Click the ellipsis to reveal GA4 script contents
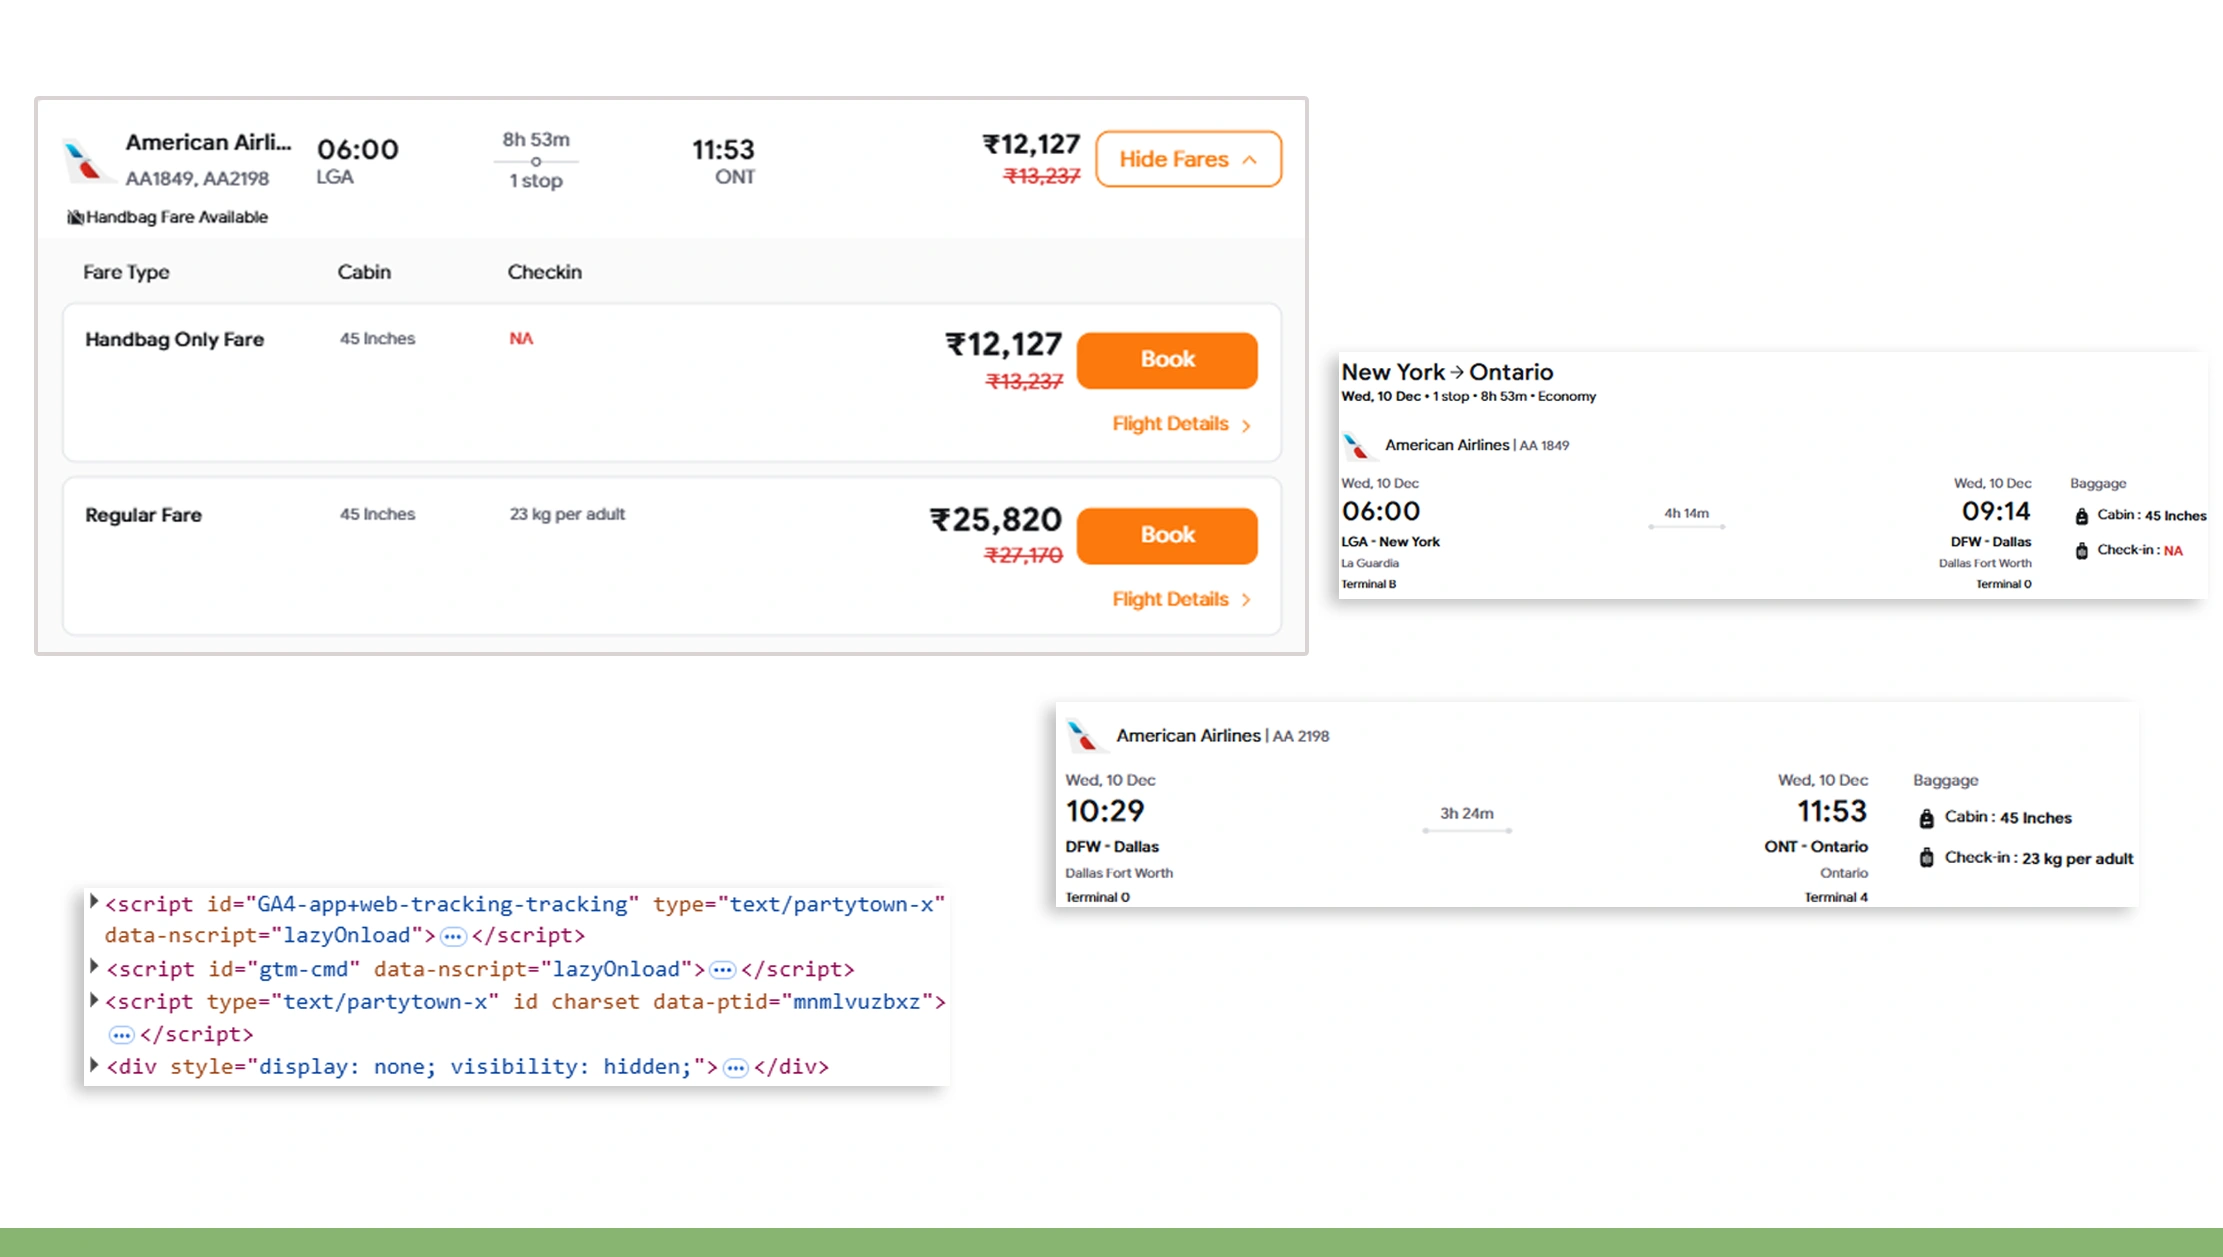Screen dimensions: 2223x1257 (452, 936)
